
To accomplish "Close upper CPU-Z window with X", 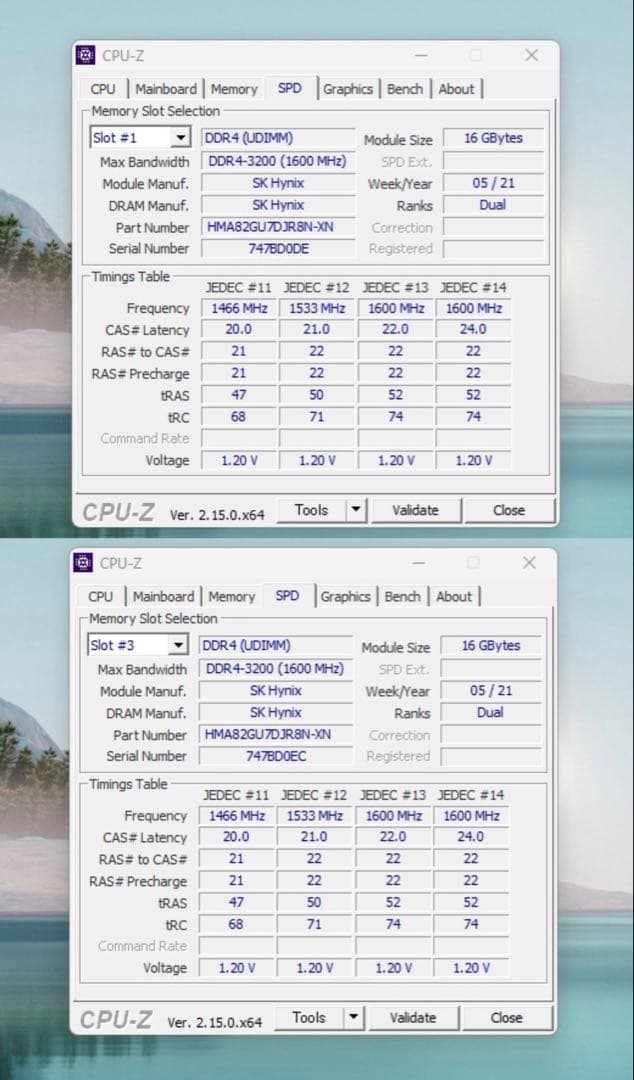I will tap(531, 55).
